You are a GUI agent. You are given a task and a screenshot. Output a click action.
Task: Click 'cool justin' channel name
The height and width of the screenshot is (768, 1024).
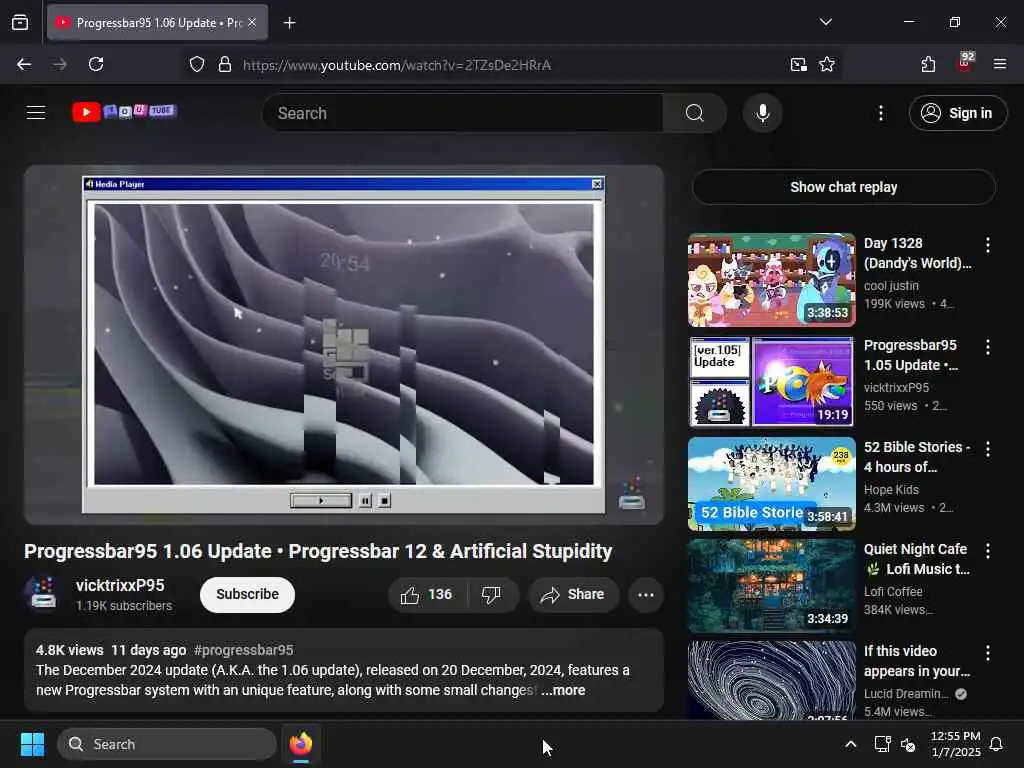pos(891,285)
